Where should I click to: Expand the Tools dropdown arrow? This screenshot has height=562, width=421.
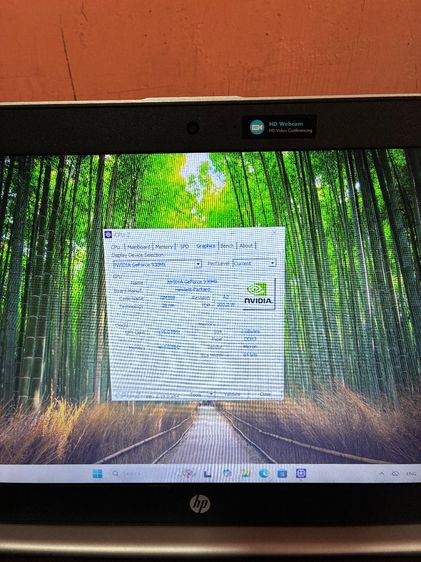click(x=211, y=394)
